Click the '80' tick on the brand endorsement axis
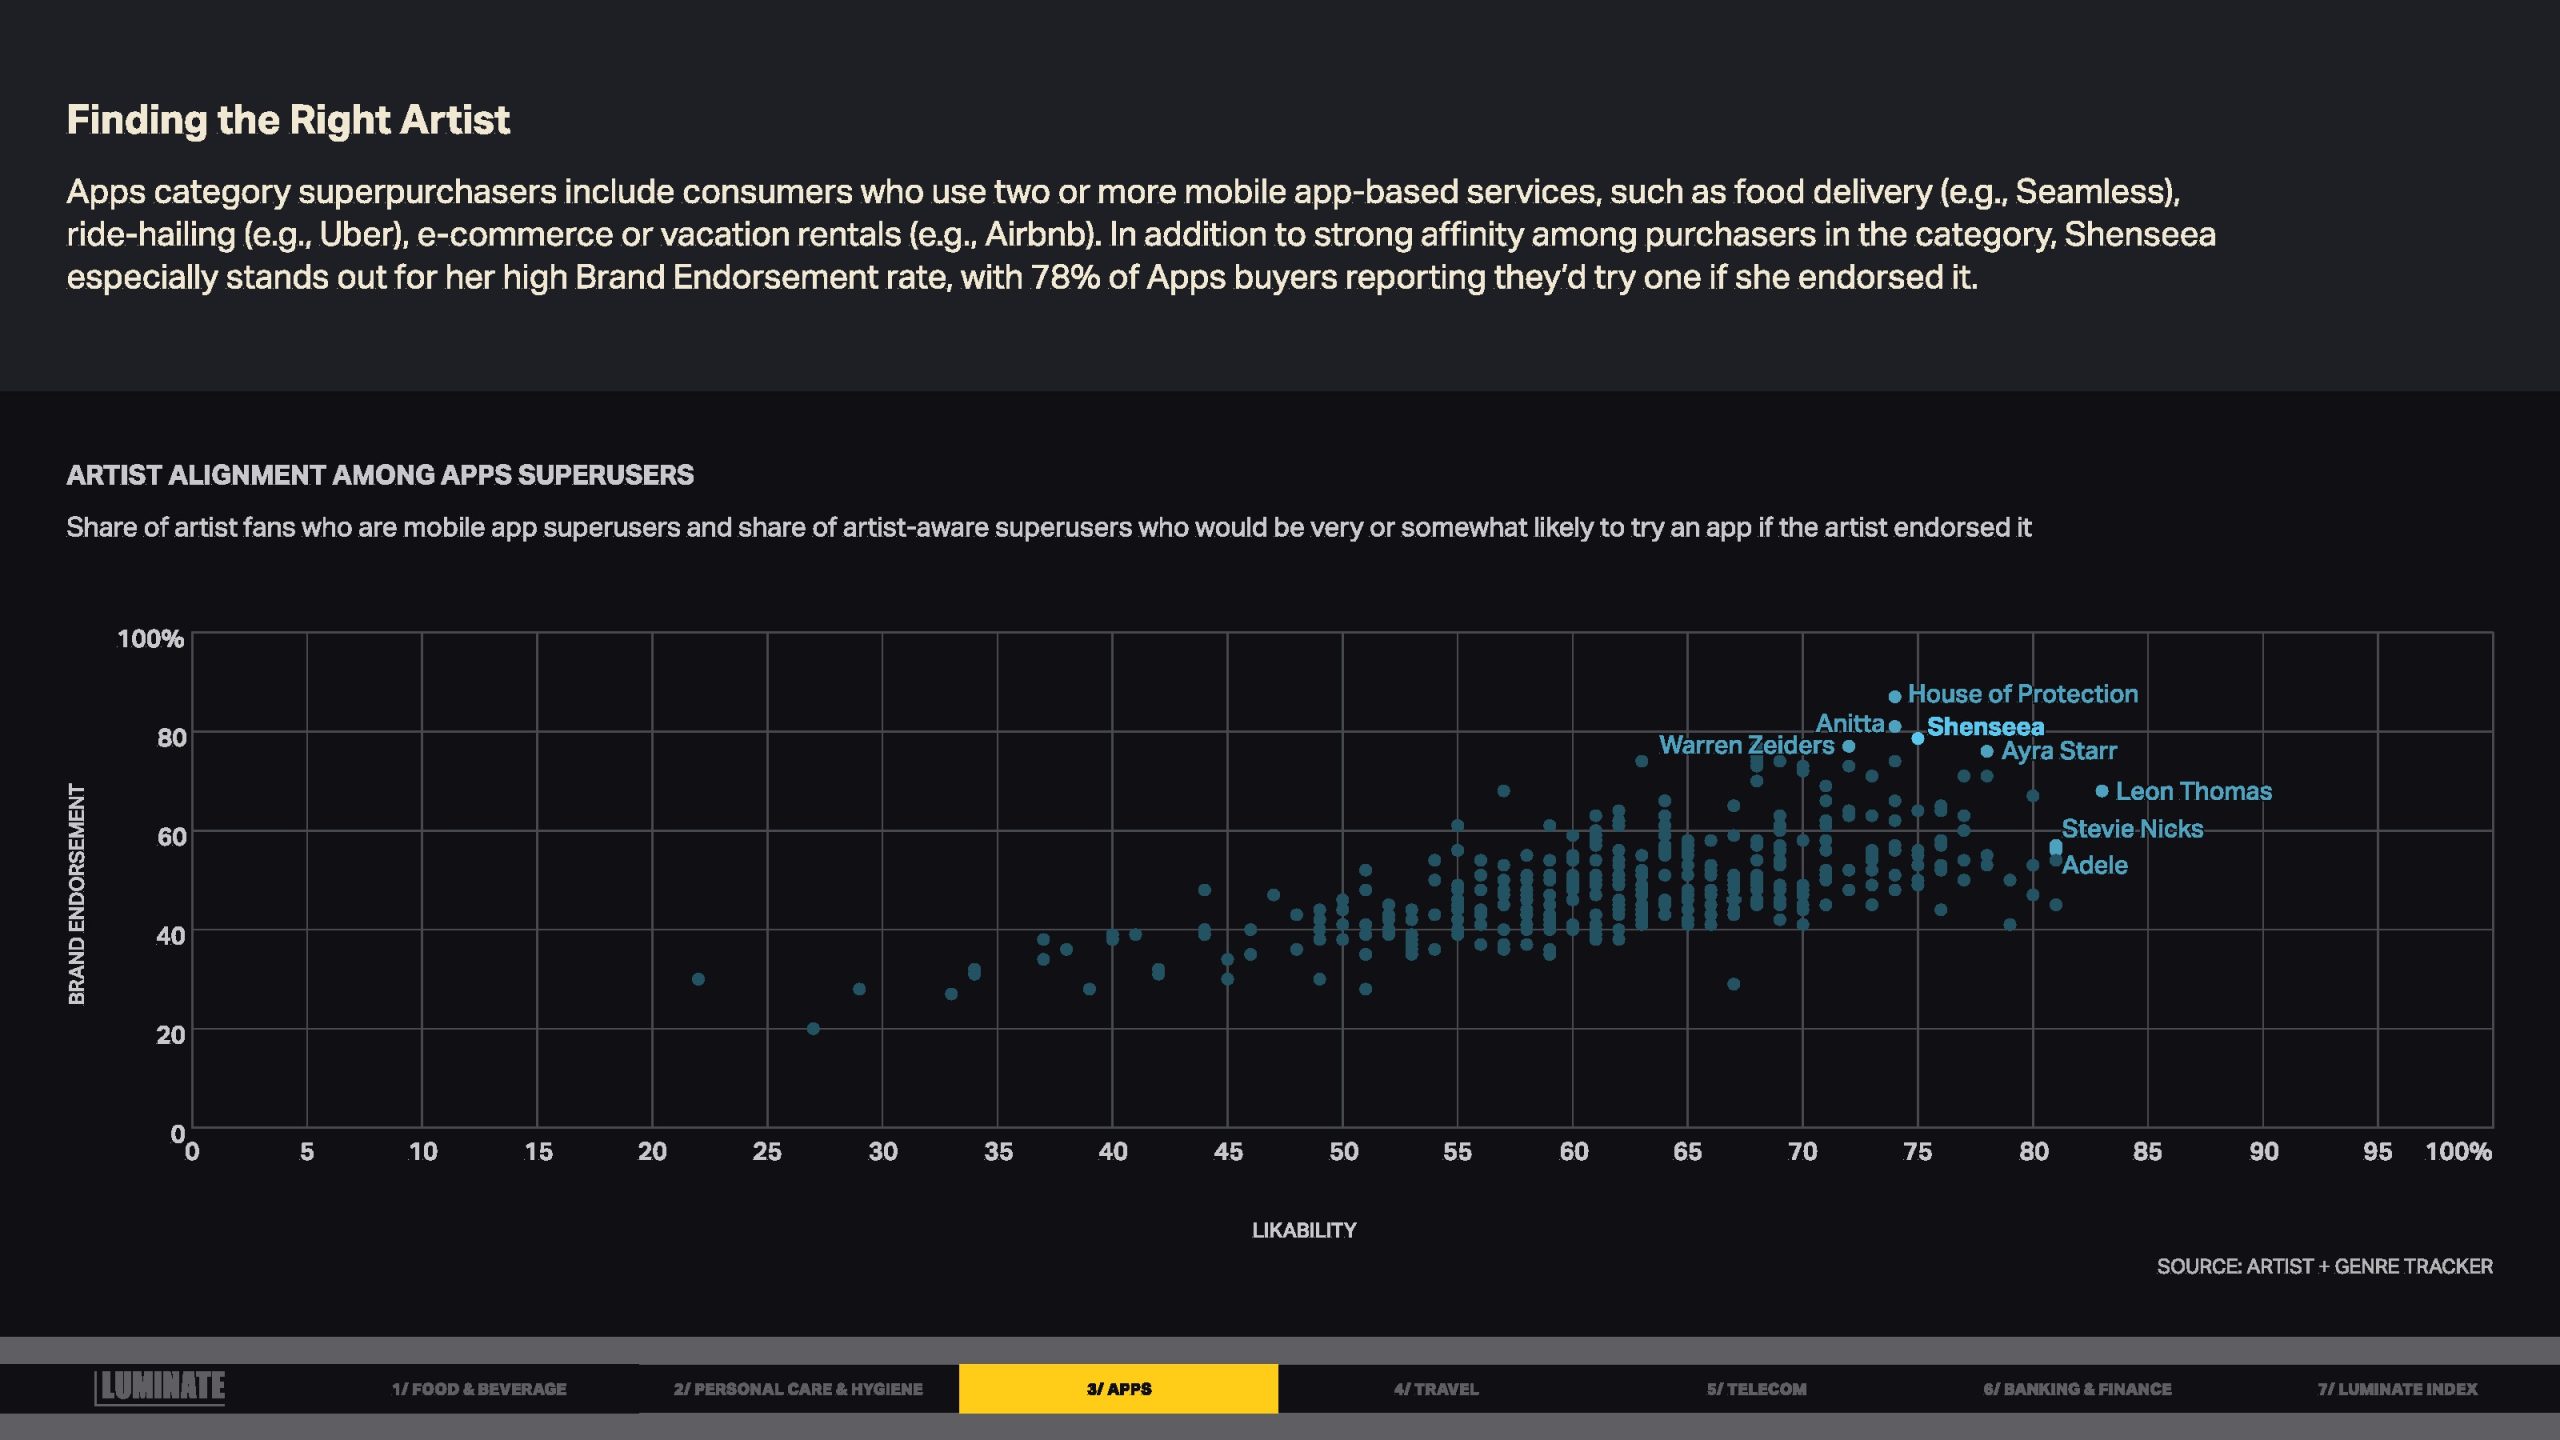Image resolution: width=2560 pixels, height=1440 pixels. click(x=171, y=738)
